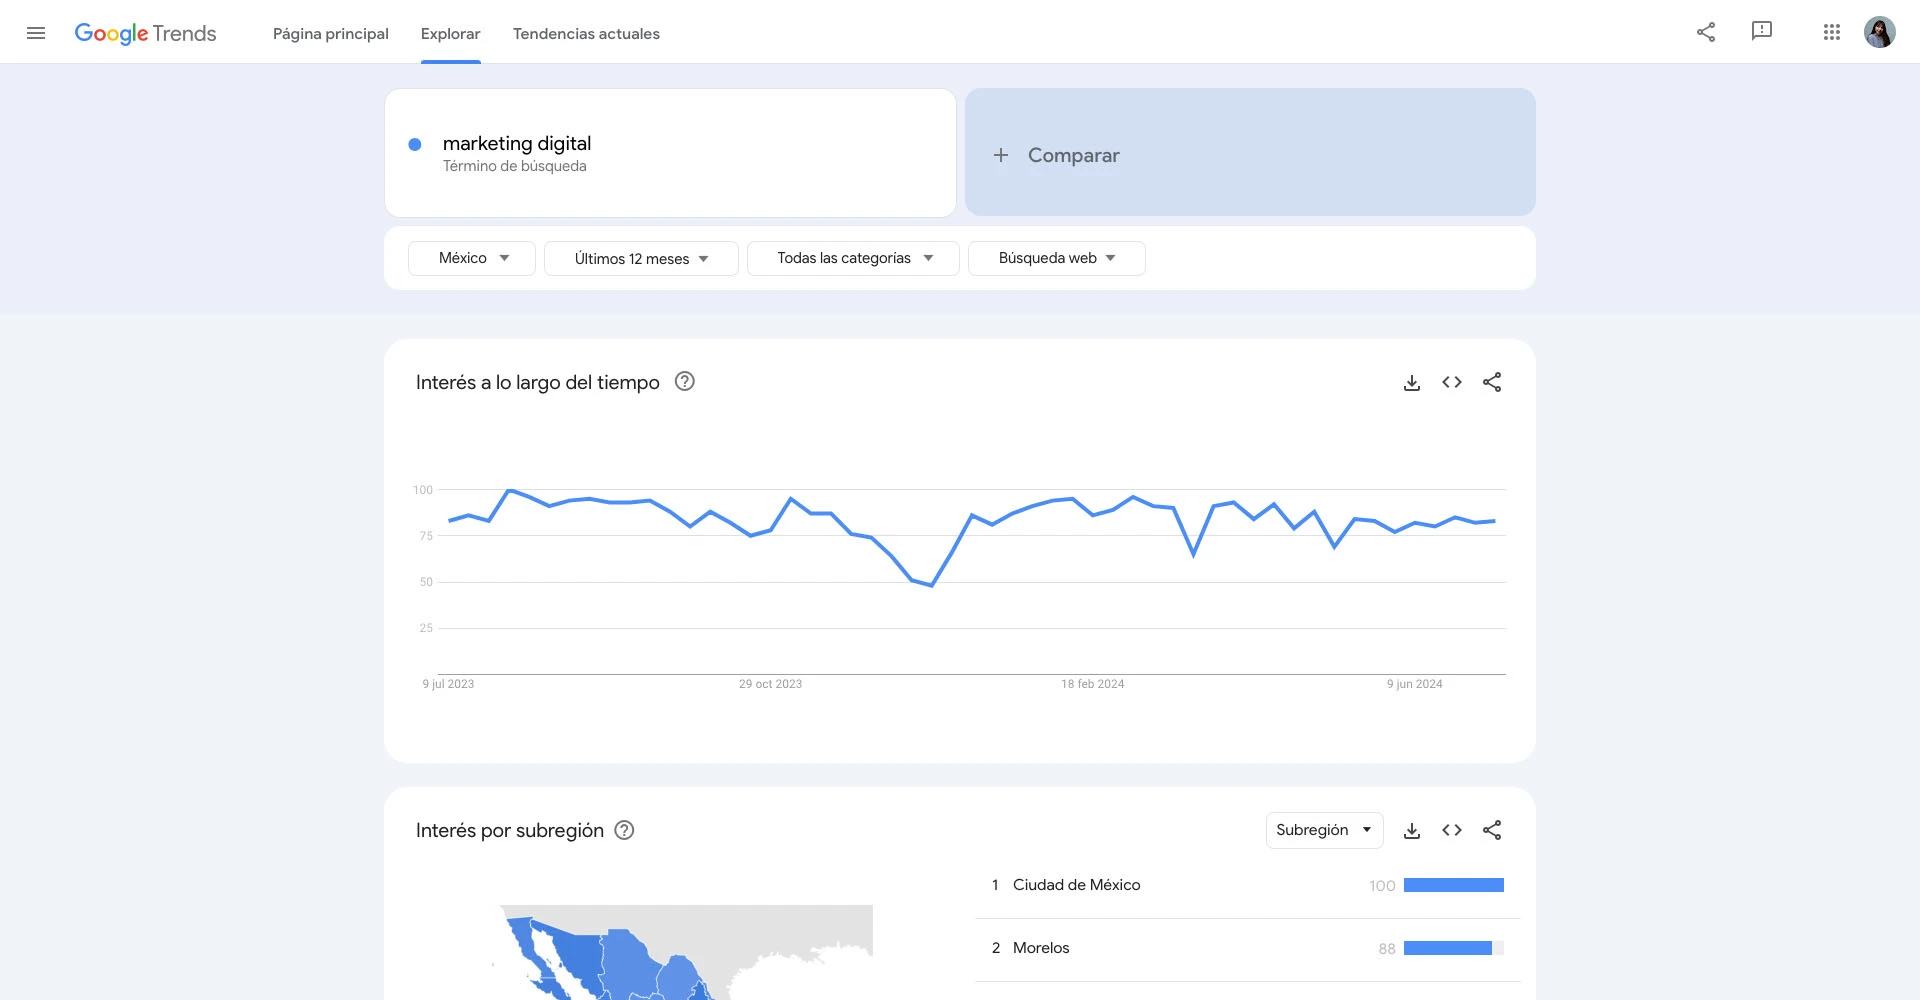
Task: Open the México region dropdown
Action: (x=471, y=257)
